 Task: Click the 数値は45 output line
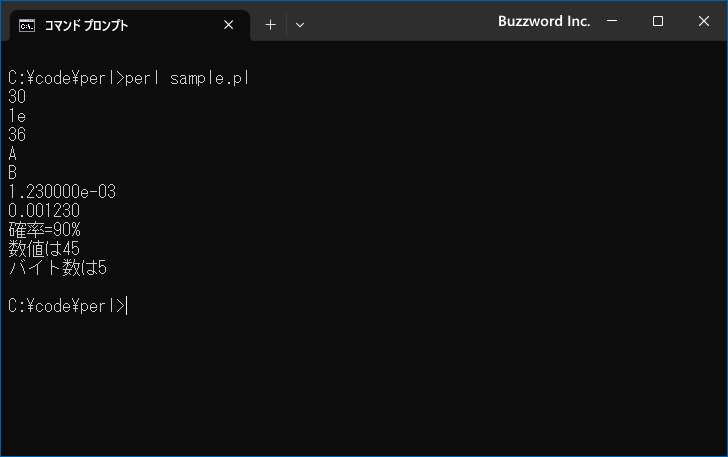point(44,249)
